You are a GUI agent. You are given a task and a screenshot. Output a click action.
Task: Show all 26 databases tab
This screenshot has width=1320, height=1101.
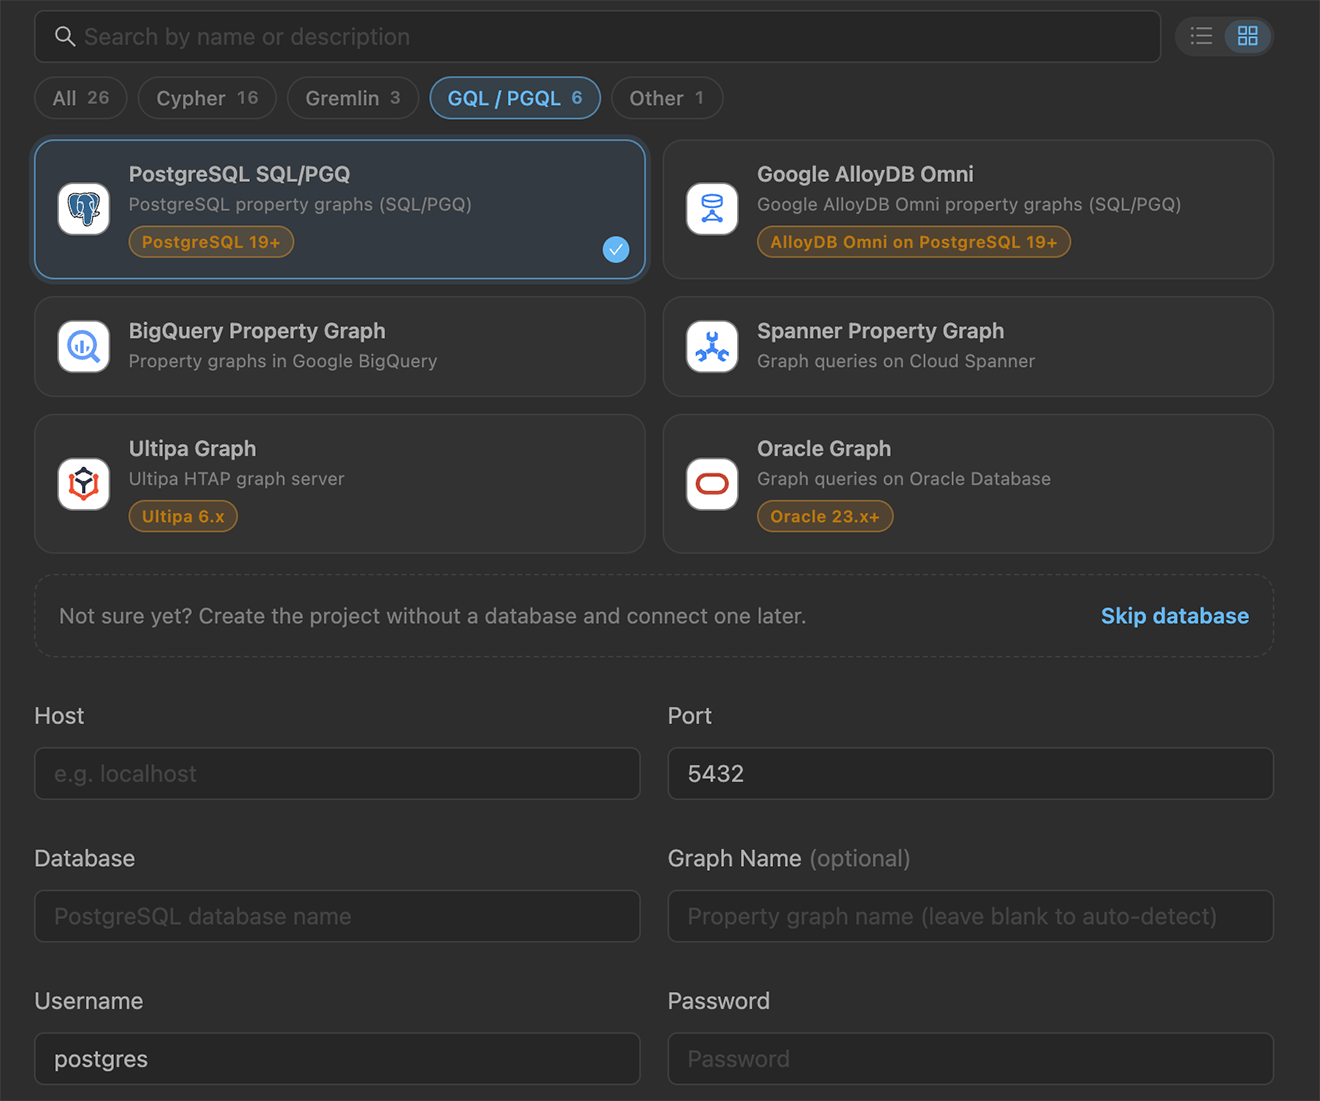pos(81,98)
